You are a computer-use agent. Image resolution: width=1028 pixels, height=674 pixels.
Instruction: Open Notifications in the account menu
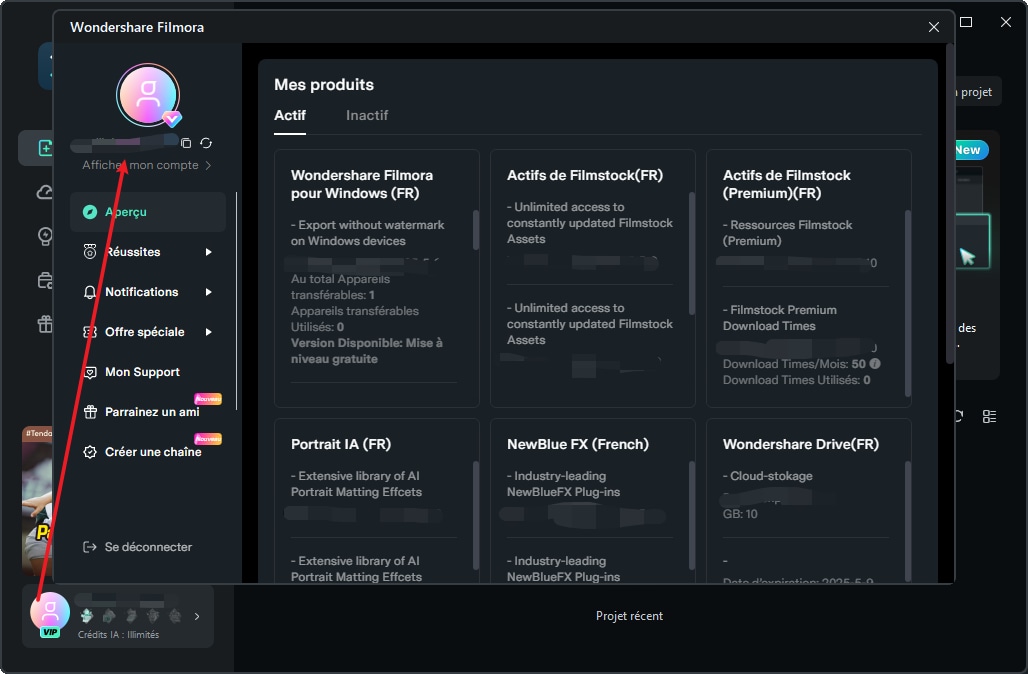tap(148, 292)
